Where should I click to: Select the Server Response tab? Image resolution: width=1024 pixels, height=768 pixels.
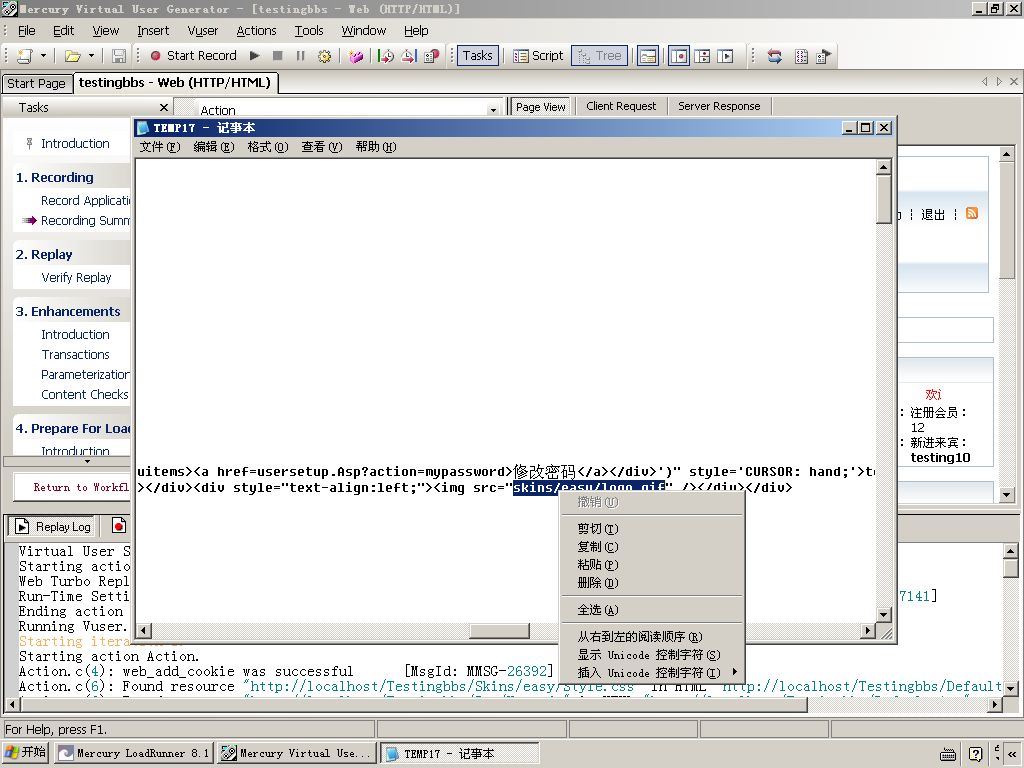point(718,106)
